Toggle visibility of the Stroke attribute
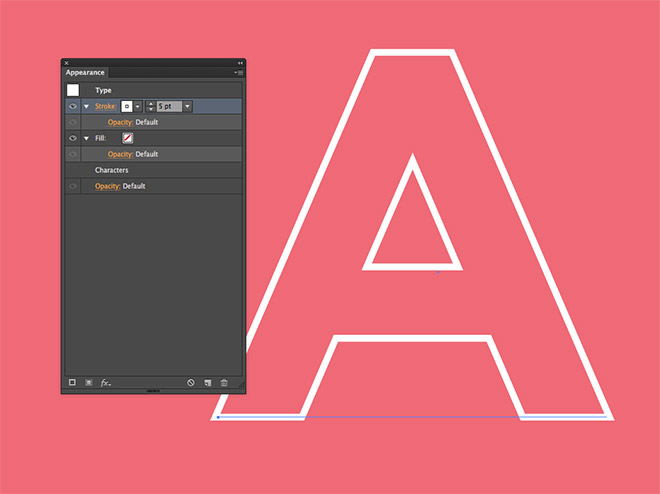Image resolution: width=660 pixels, height=494 pixels. pyautogui.click(x=73, y=106)
